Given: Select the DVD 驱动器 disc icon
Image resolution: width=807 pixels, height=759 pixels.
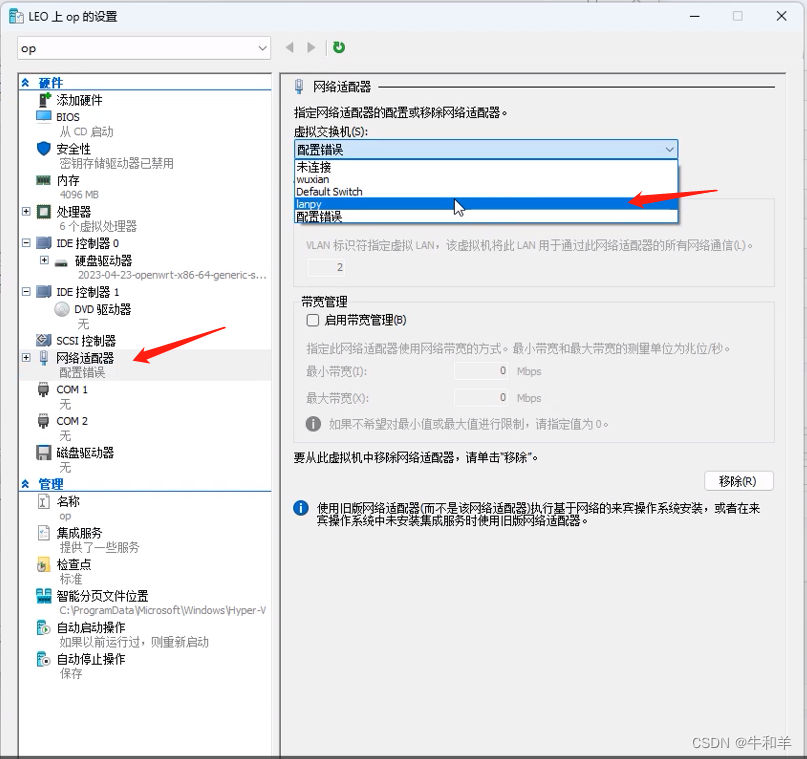Looking at the screenshot, I should point(62,309).
